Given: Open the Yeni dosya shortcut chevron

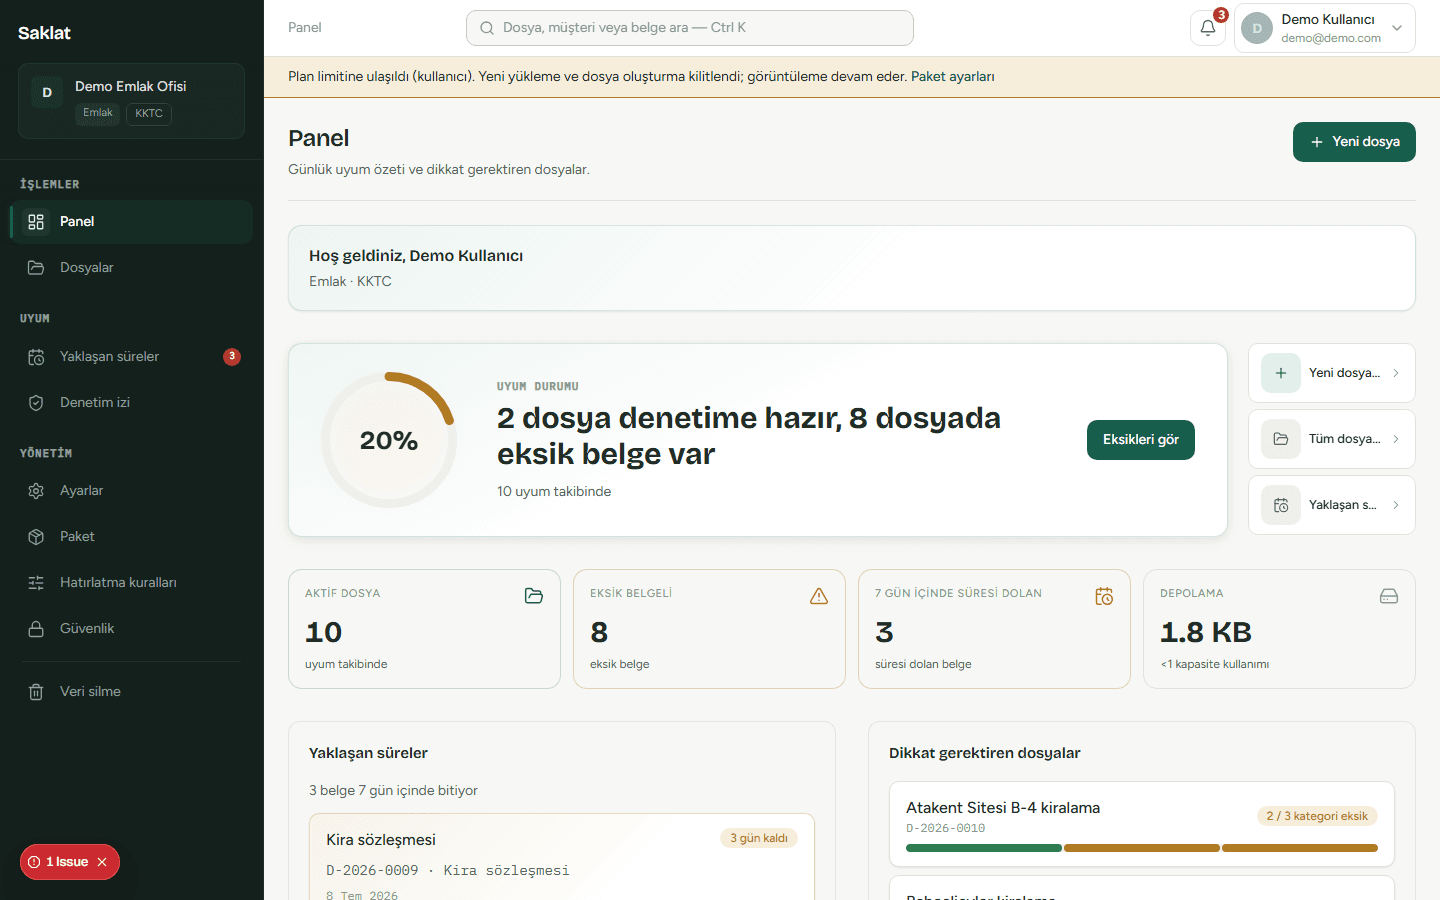Looking at the screenshot, I should (x=1396, y=373).
